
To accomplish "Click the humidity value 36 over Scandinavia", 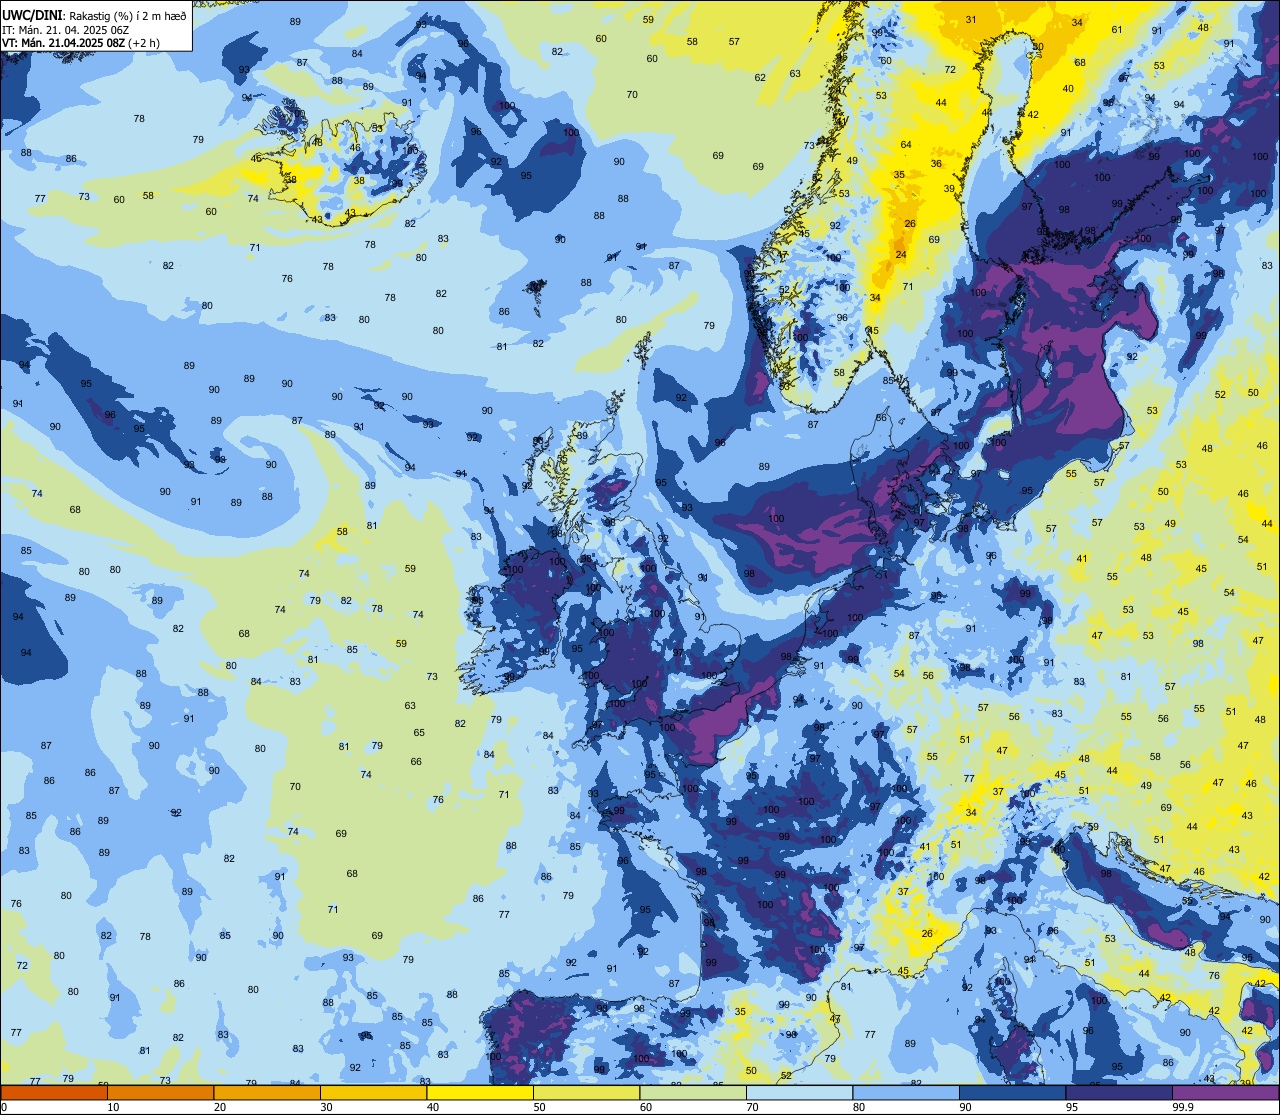I will 936,164.
